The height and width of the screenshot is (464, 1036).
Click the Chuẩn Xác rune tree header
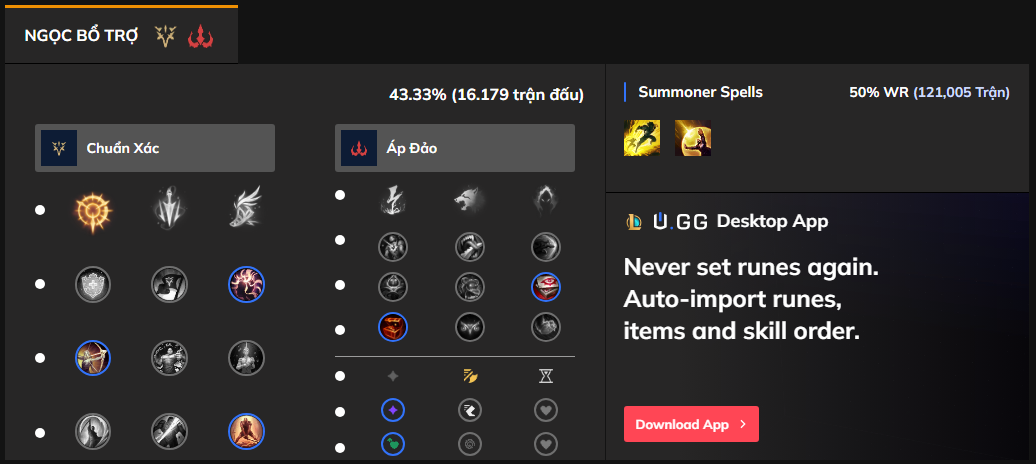tap(155, 148)
